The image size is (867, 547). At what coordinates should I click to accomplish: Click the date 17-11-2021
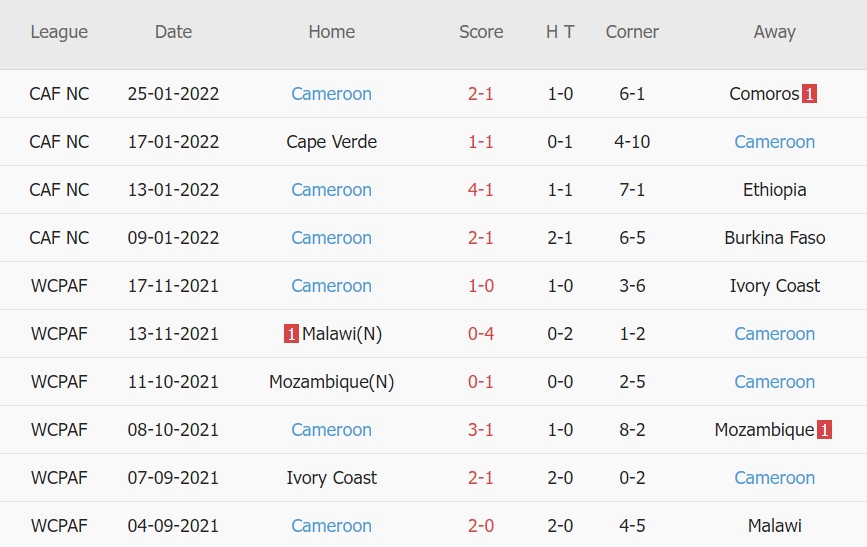coord(173,286)
